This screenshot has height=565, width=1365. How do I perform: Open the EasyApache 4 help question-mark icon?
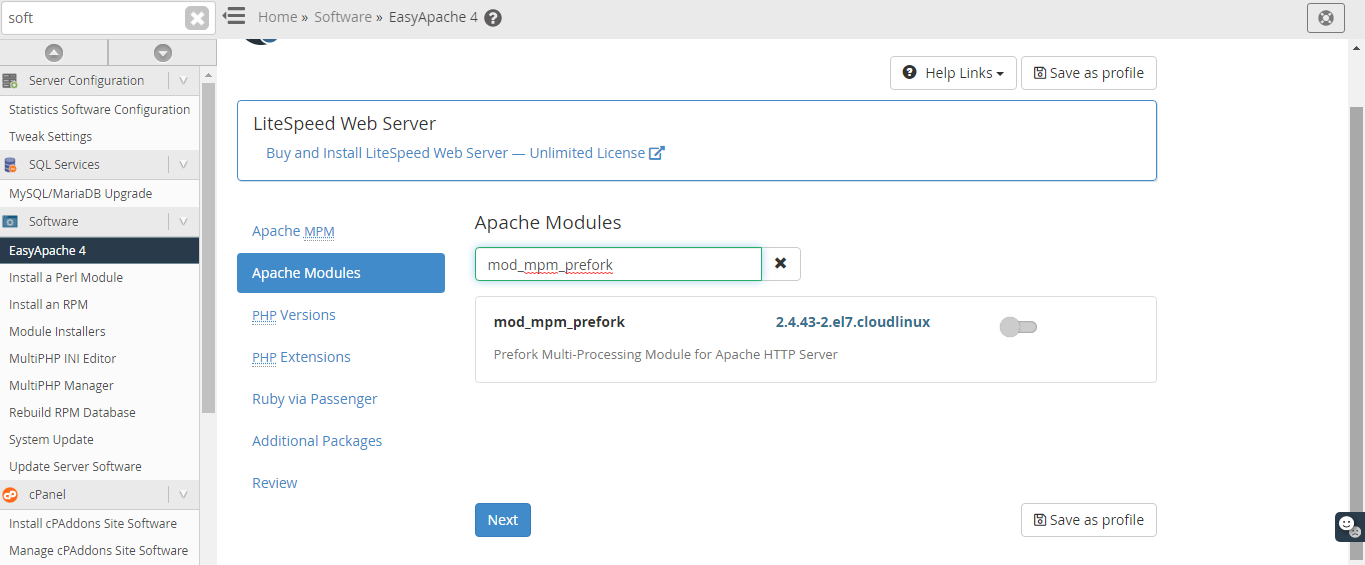point(492,17)
